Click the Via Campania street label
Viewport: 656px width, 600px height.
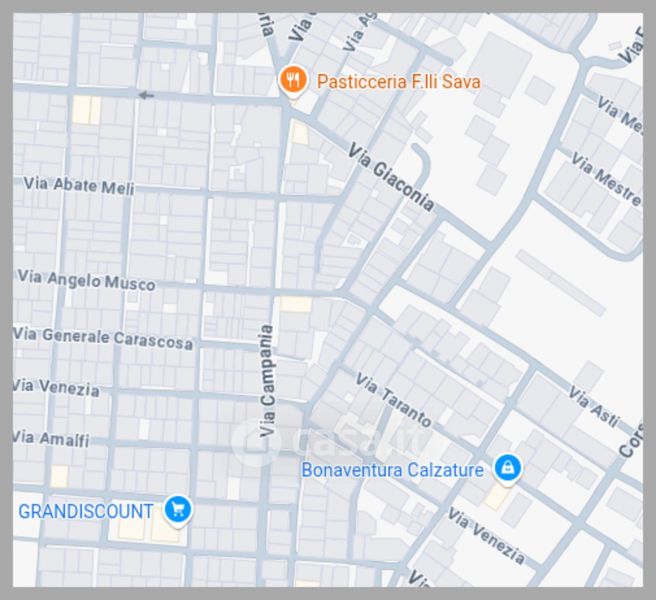(x=267, y=381)
